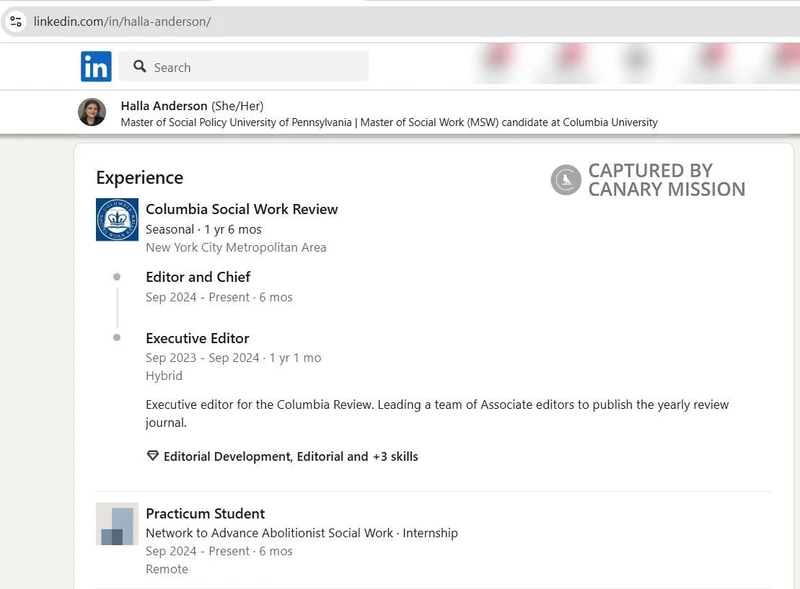Focus the LinkedIn Search field
800x589 pixels.
click(x=243, y=66)
